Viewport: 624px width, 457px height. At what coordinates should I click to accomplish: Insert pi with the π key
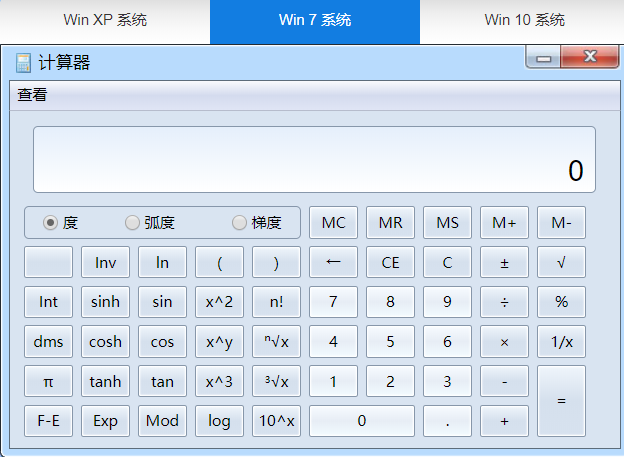point(49,381)
